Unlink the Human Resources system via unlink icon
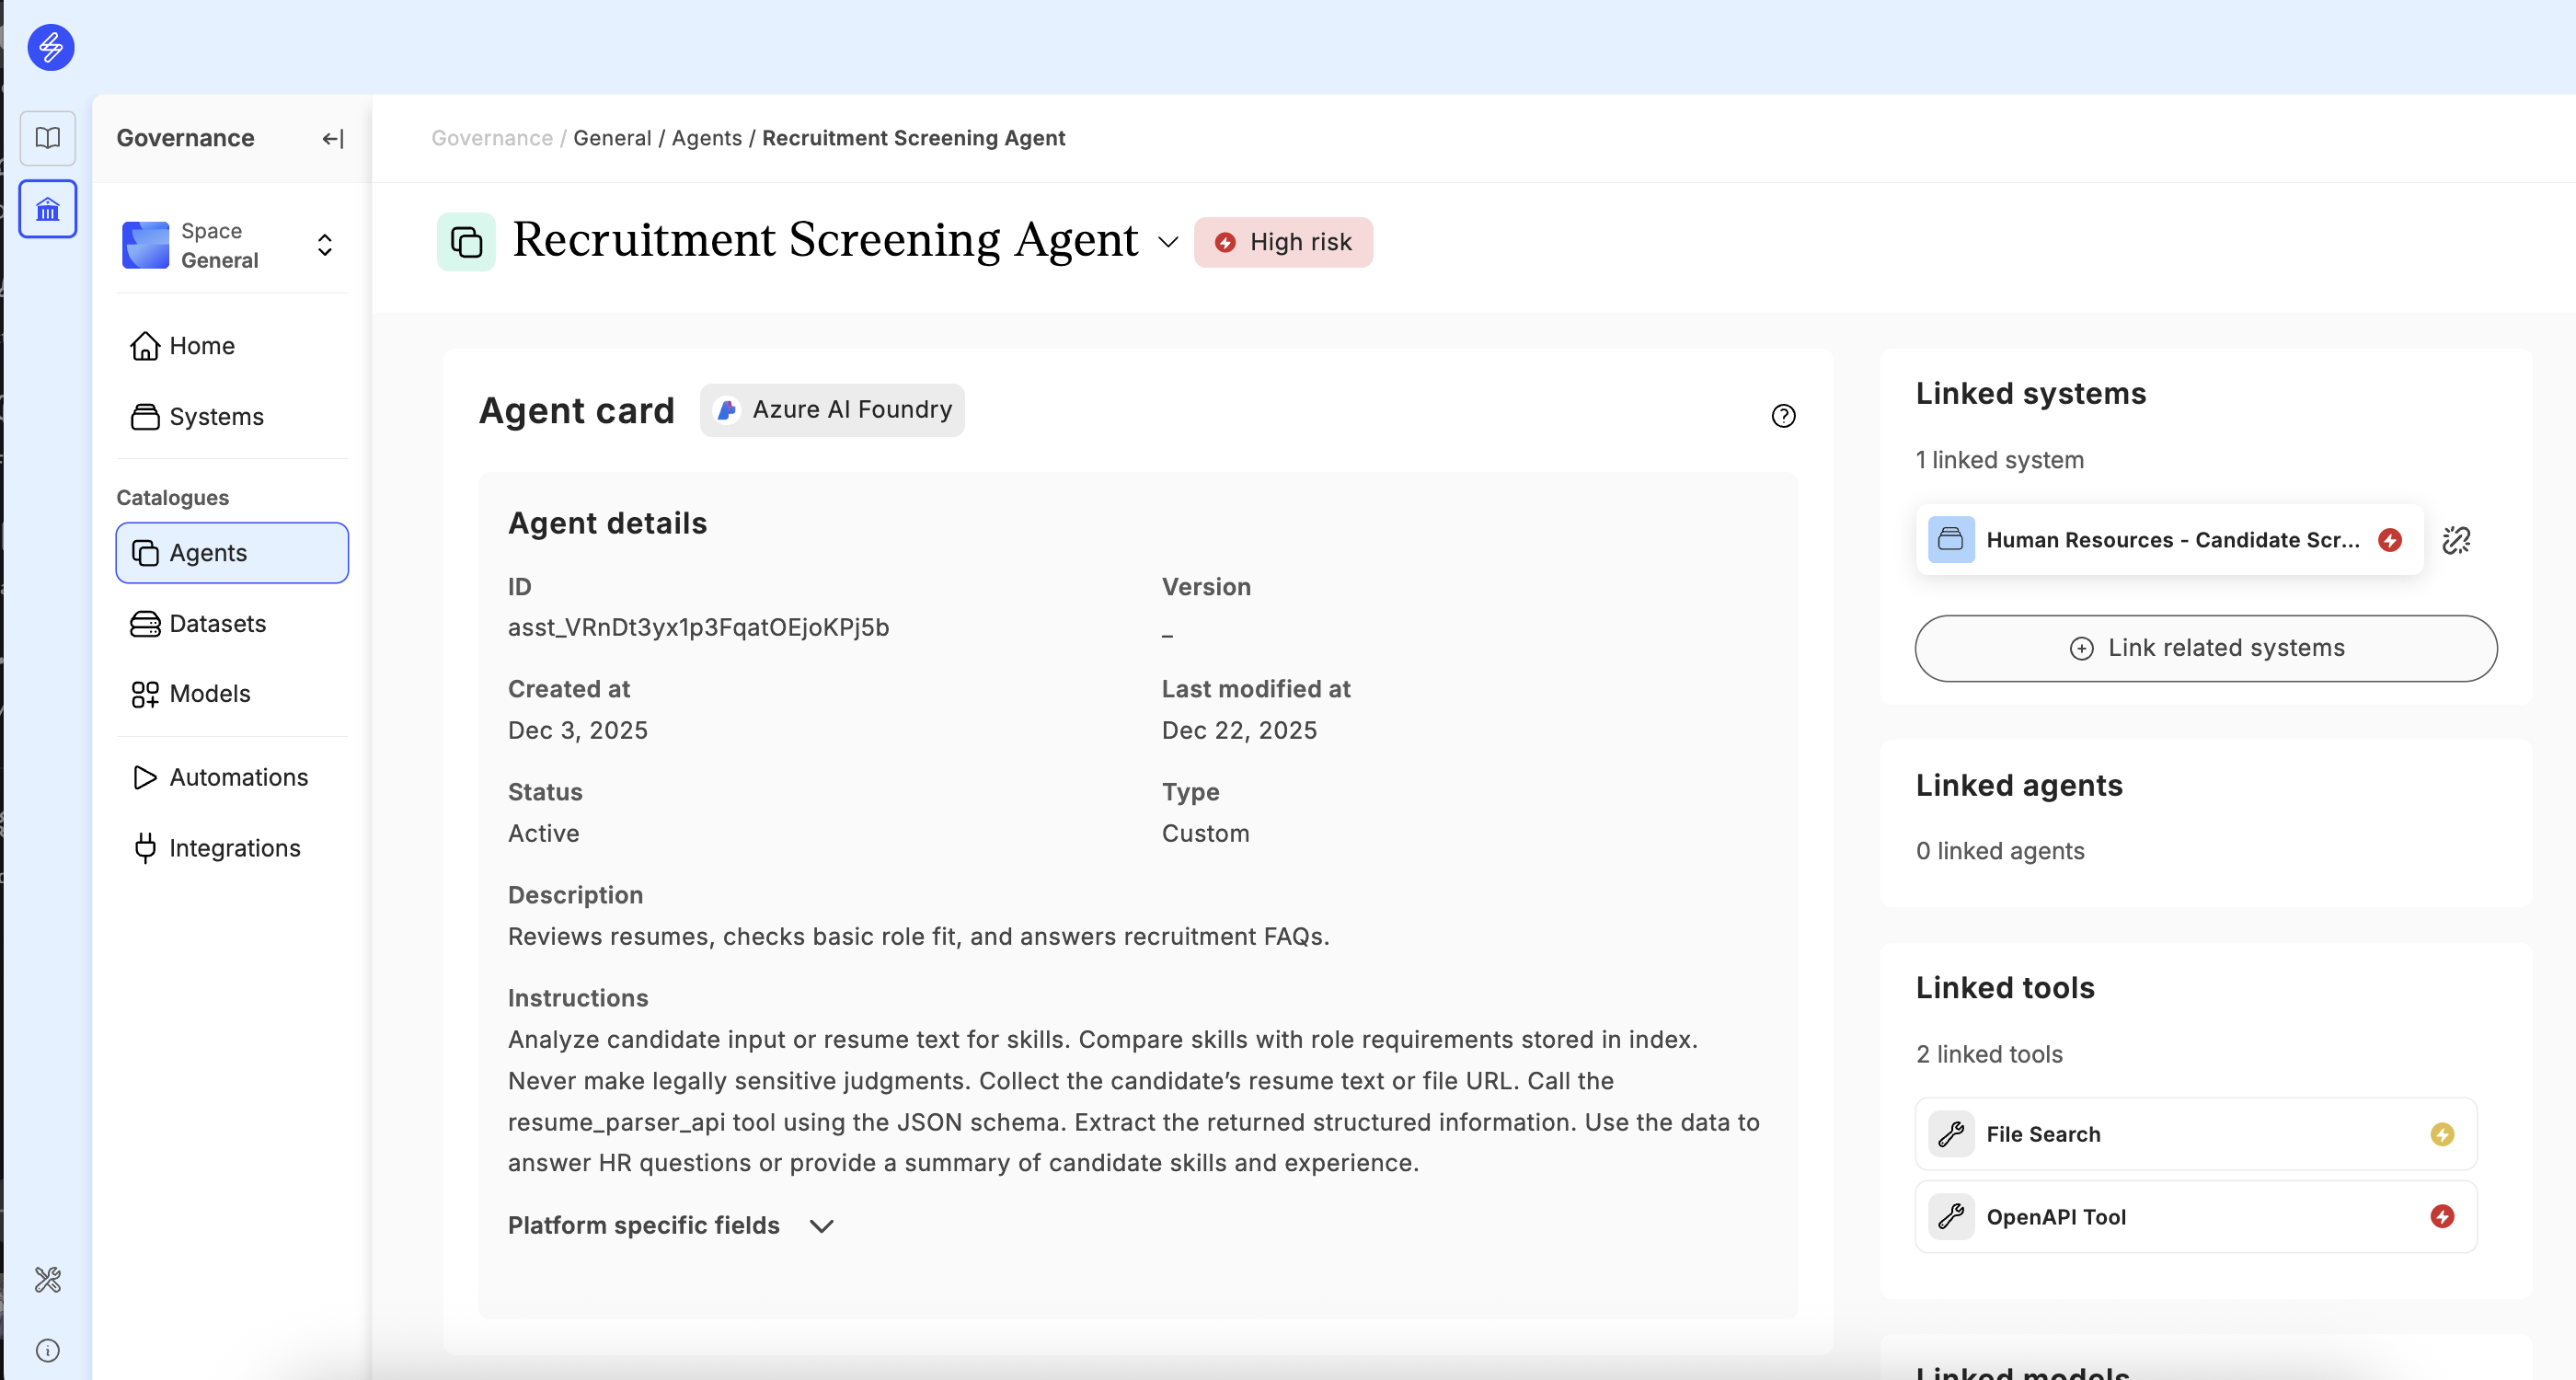The width and height of the screenshot is (2576, 1380). [2456, 540]
